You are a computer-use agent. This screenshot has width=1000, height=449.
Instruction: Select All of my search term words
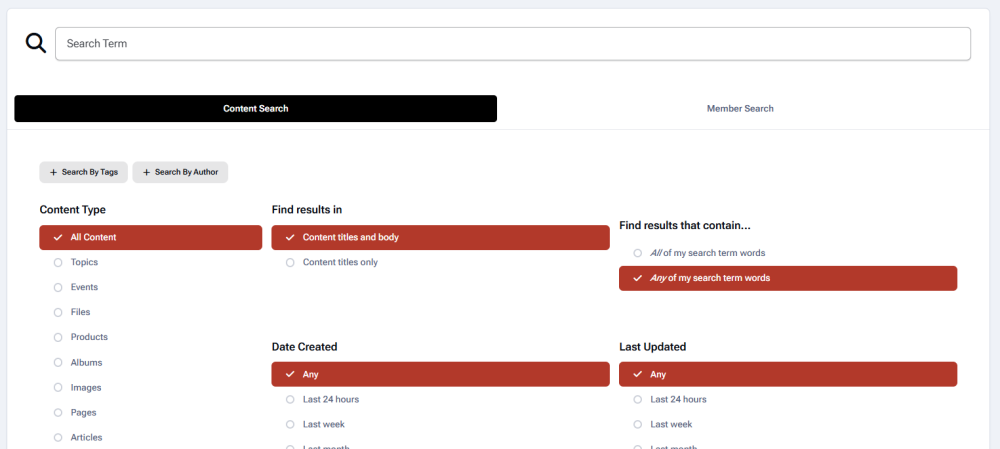[707, 253]
